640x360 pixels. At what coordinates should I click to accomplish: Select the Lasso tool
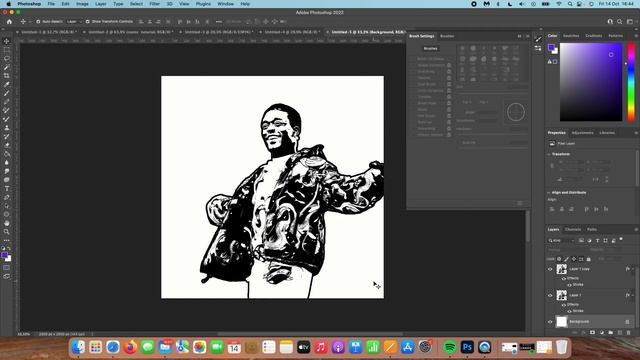pyautogui.click(x=7, y=58)
